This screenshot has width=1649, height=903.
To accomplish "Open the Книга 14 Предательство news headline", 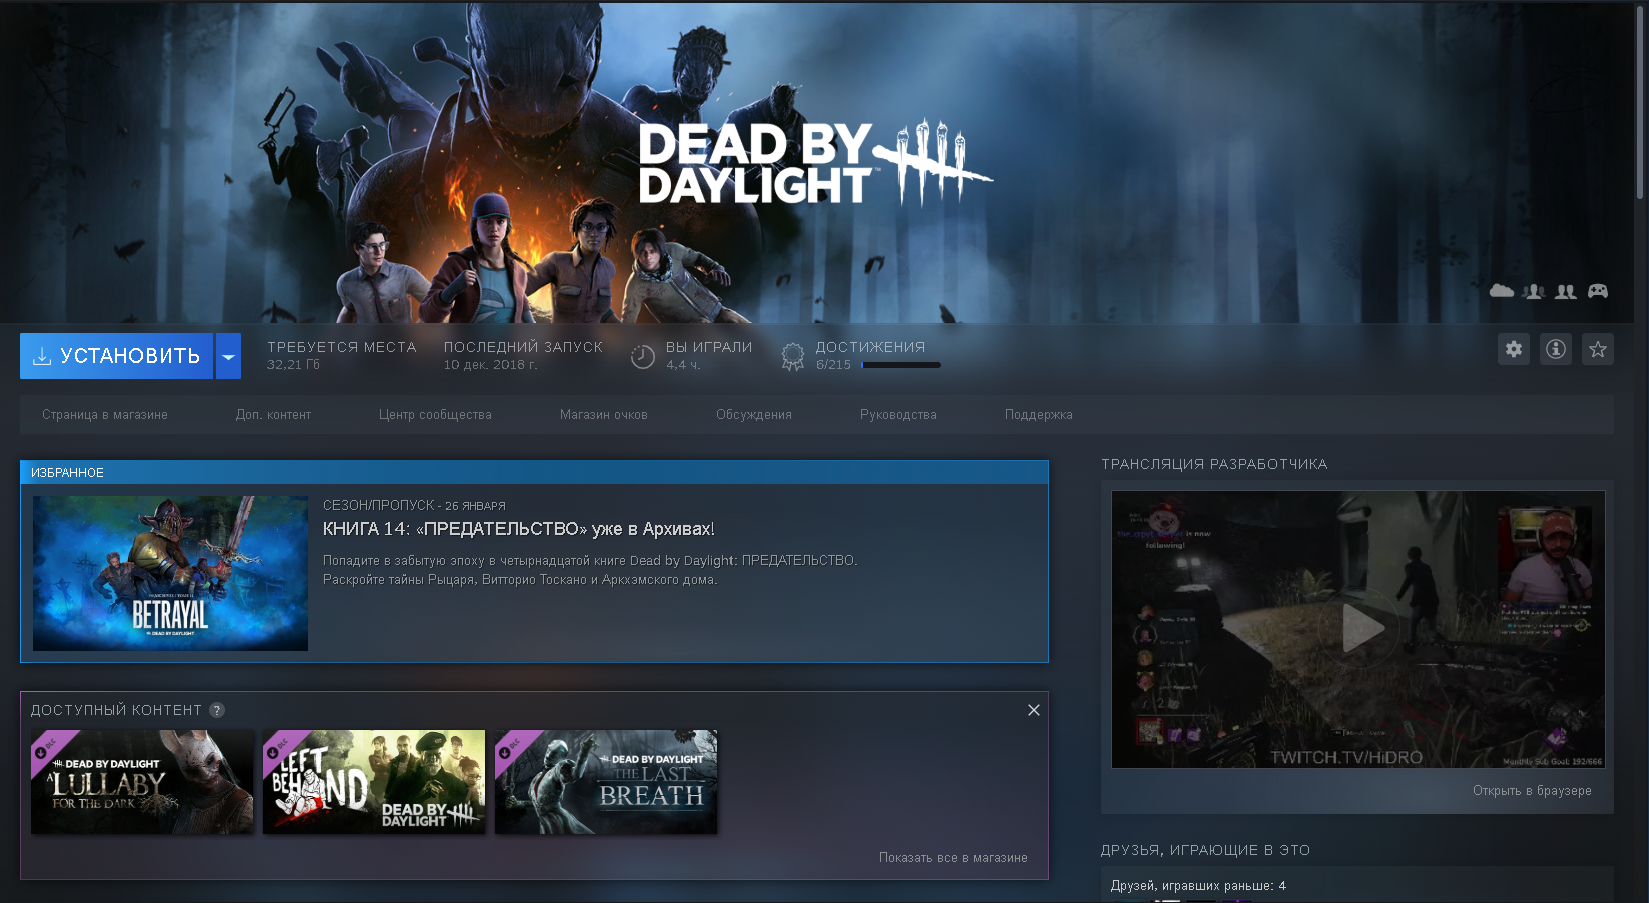I will point(518,529).
